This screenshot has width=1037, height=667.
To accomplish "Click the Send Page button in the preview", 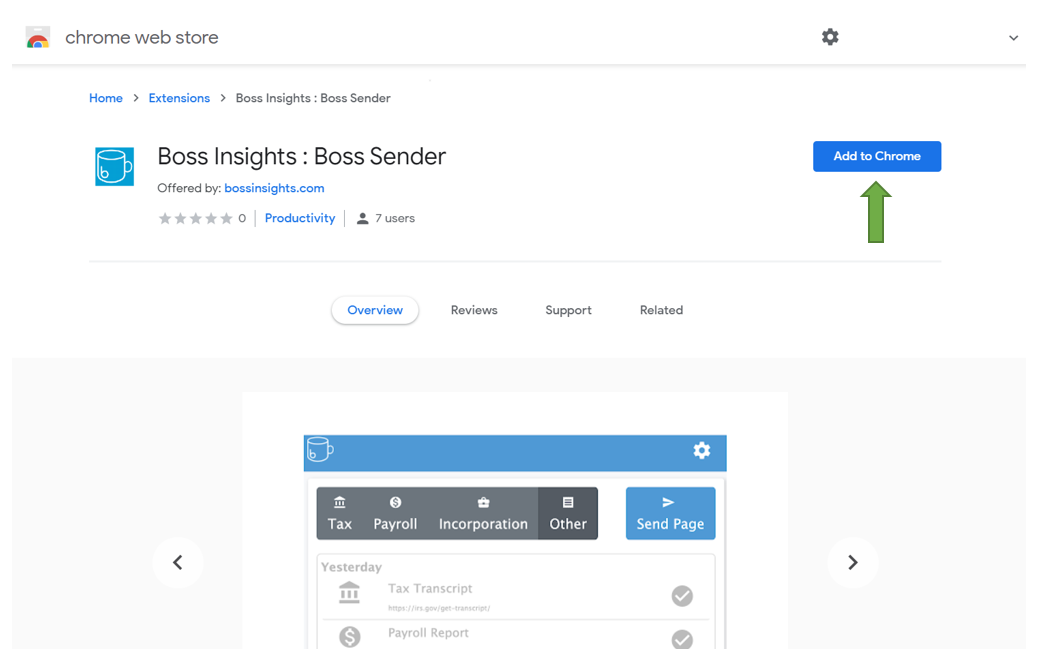I will [x=671, y=514].
